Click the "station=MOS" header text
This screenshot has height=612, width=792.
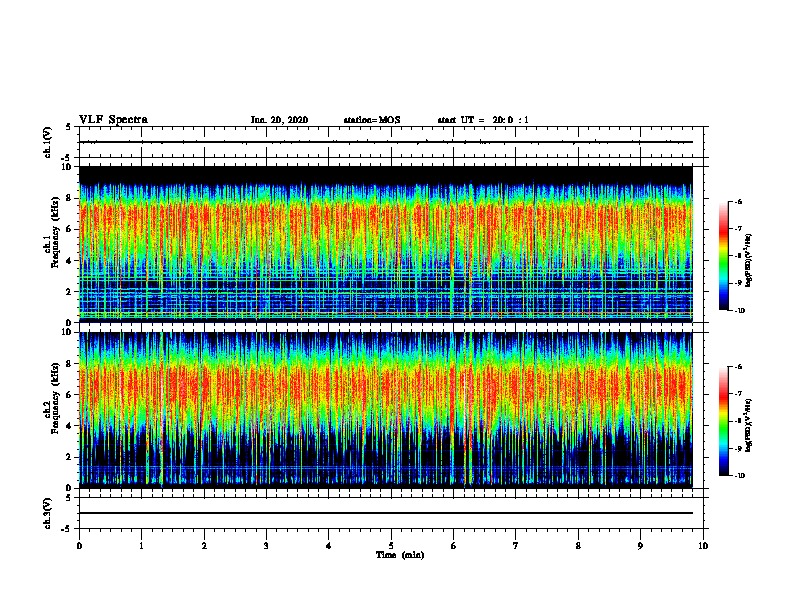372,120
